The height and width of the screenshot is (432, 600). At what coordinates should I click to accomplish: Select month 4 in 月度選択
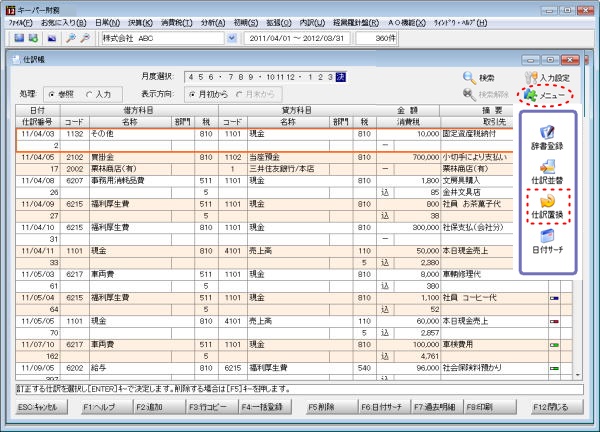tap(191, 77)
